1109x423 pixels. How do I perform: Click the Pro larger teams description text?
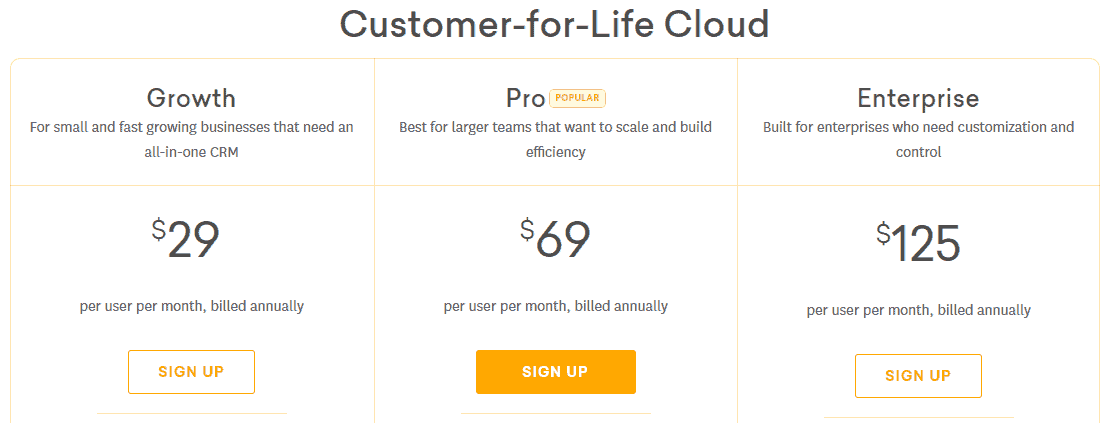pos(555,139)
